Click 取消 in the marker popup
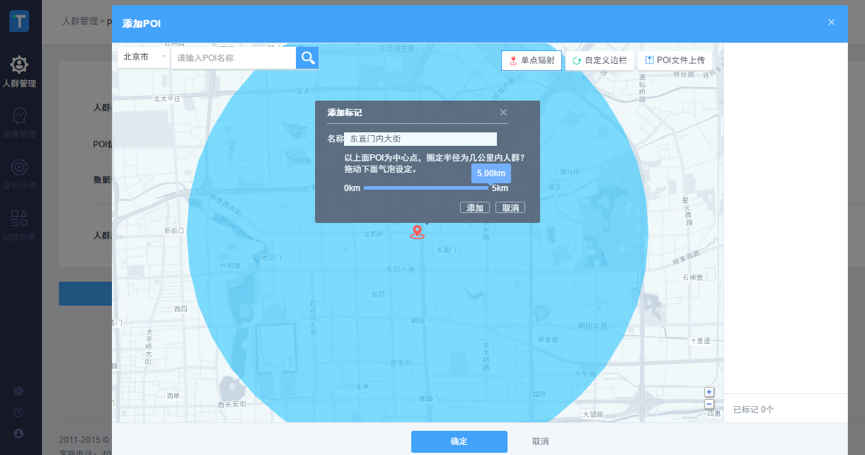 point(510,208)
